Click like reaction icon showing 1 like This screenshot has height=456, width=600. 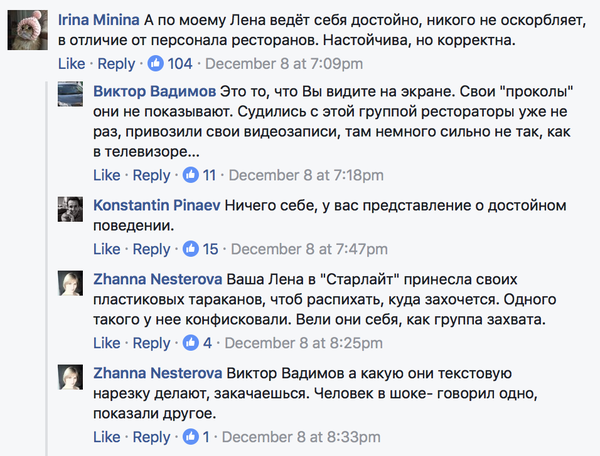(191, 437)
